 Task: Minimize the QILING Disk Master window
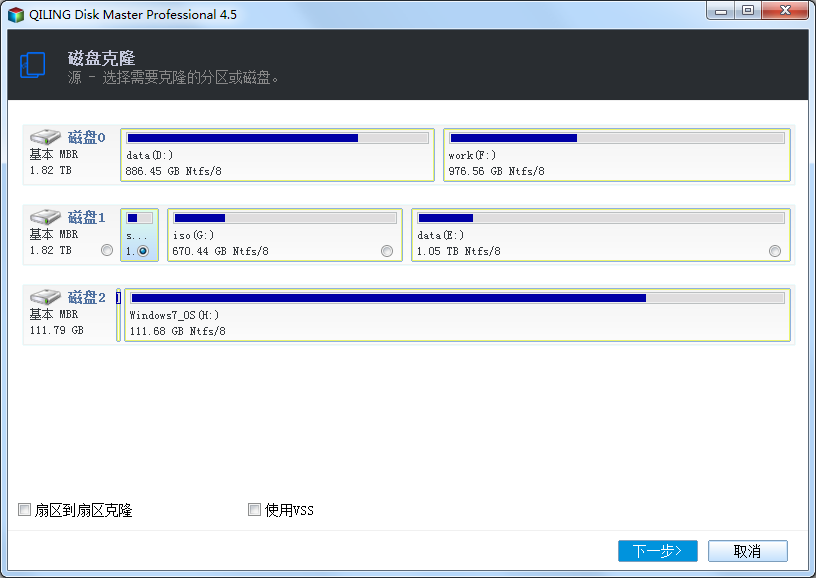[x=721, y=10]
